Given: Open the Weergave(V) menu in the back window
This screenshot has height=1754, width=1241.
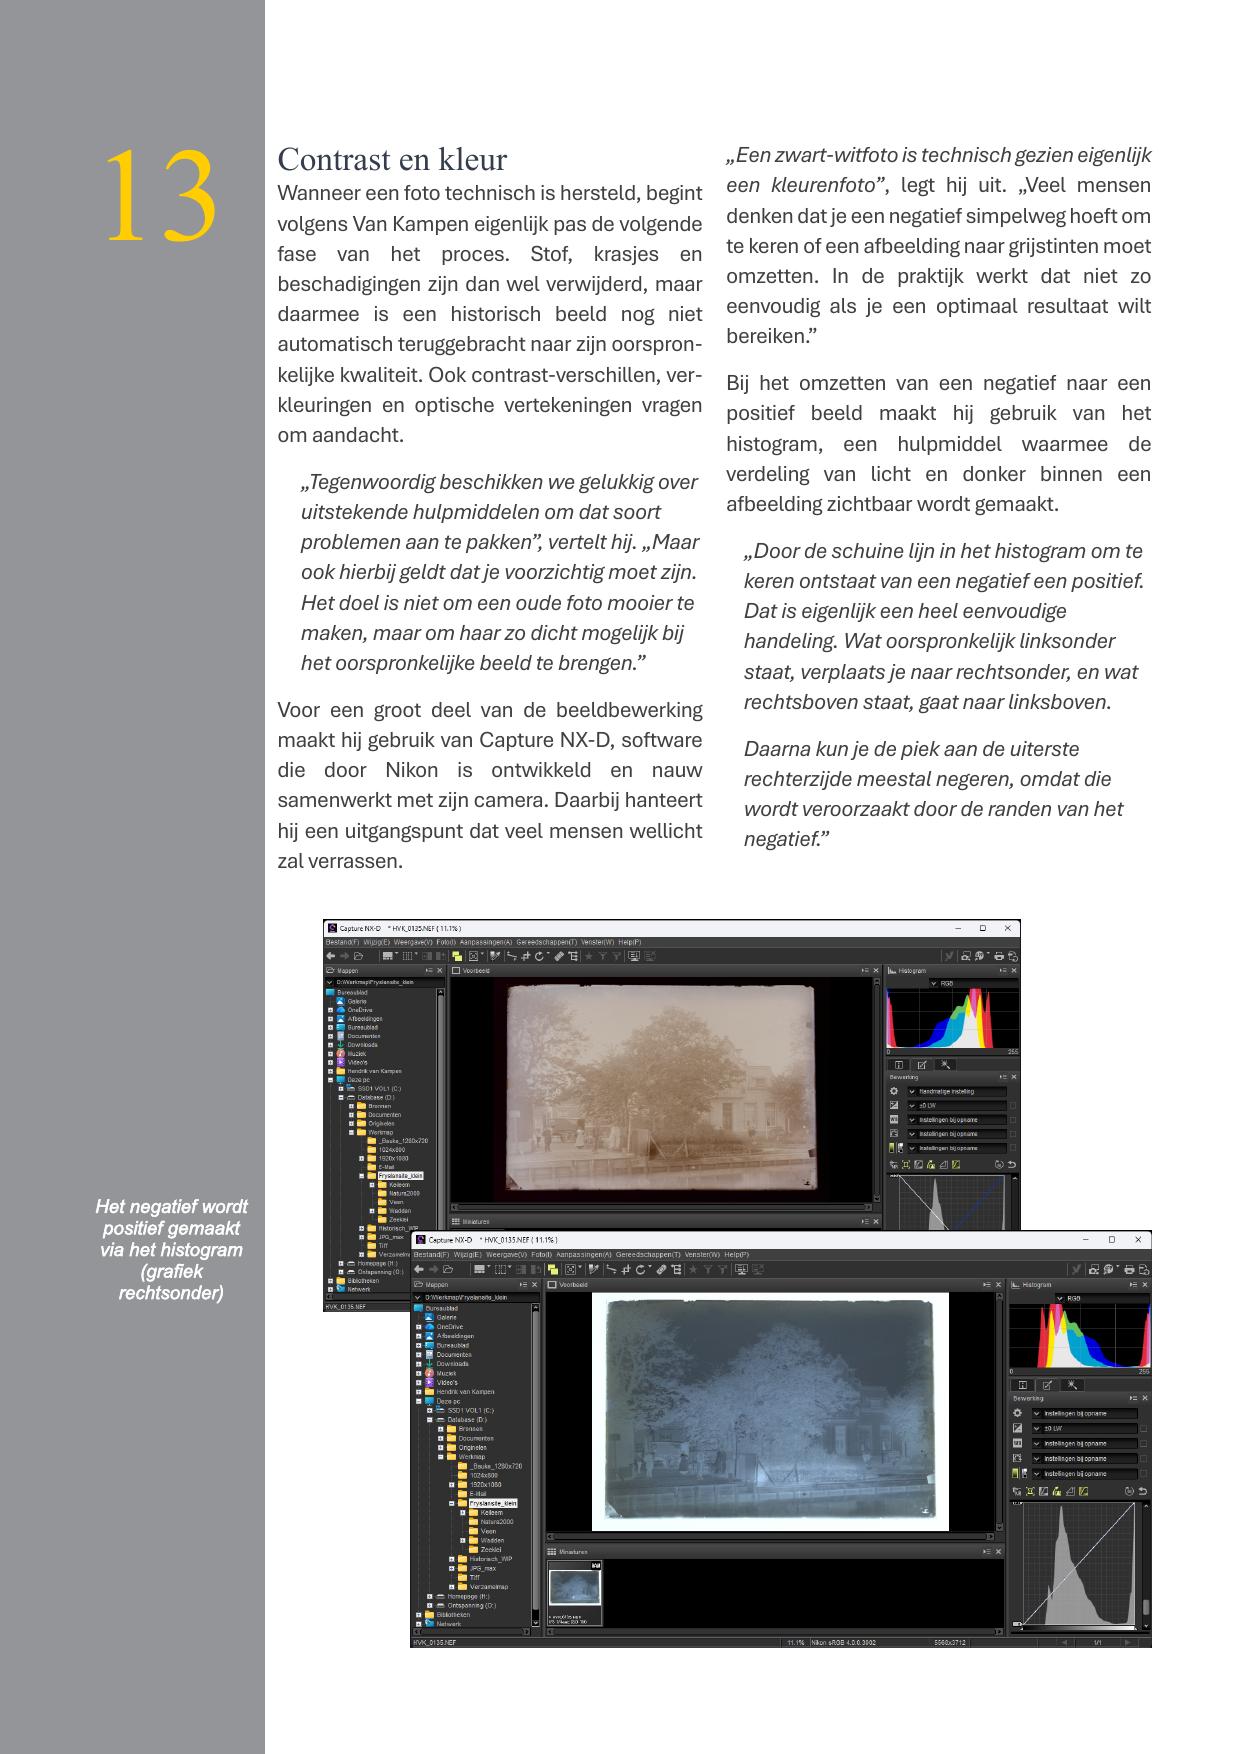Looking at the screenshot, I should [413, 942].
